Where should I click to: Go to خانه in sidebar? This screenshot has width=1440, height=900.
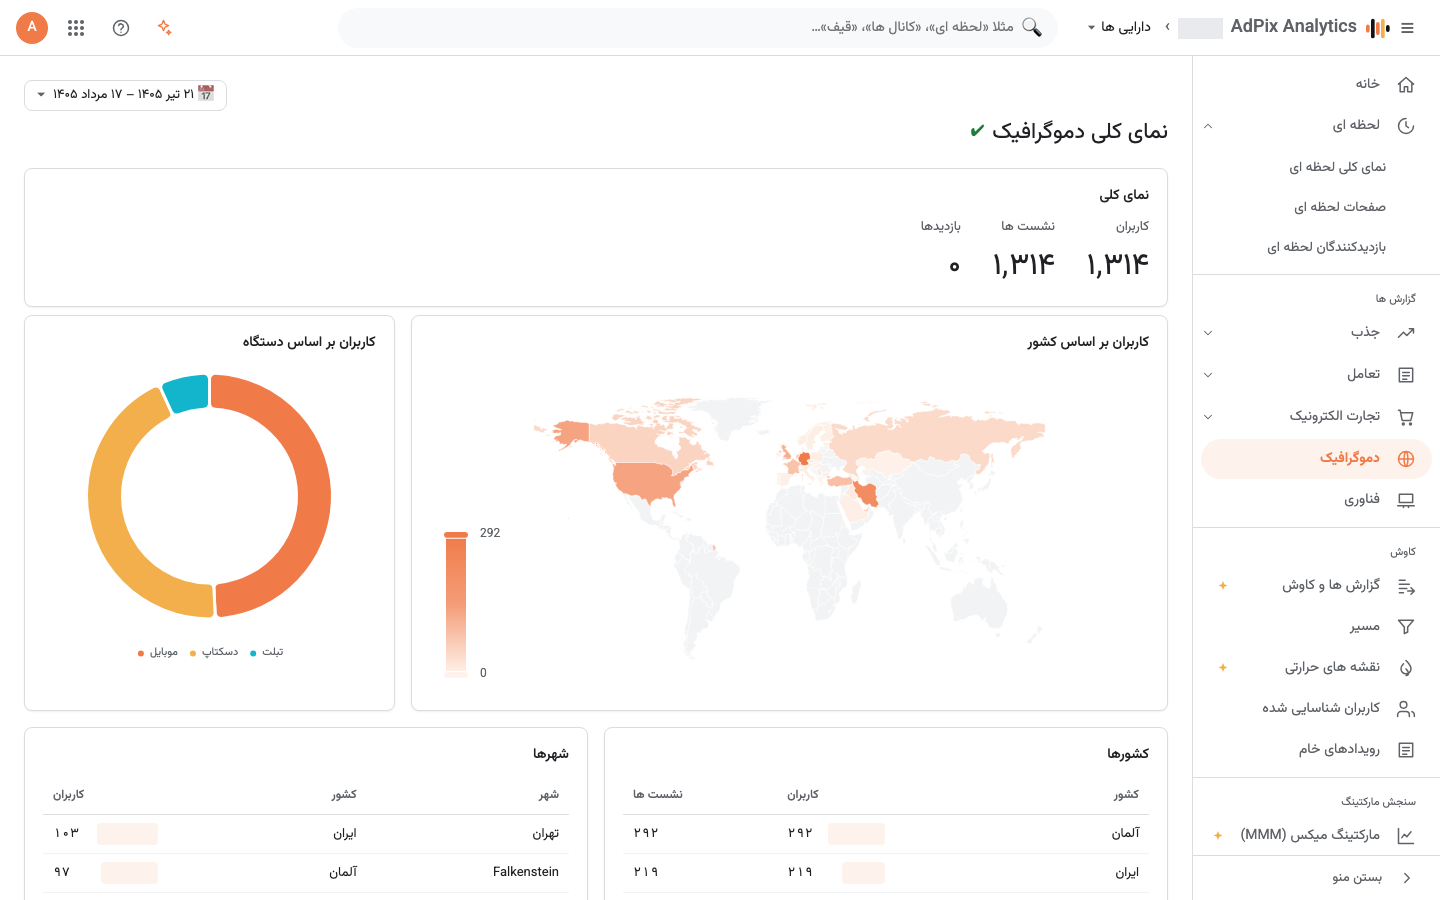click(x=1316, y=84)
